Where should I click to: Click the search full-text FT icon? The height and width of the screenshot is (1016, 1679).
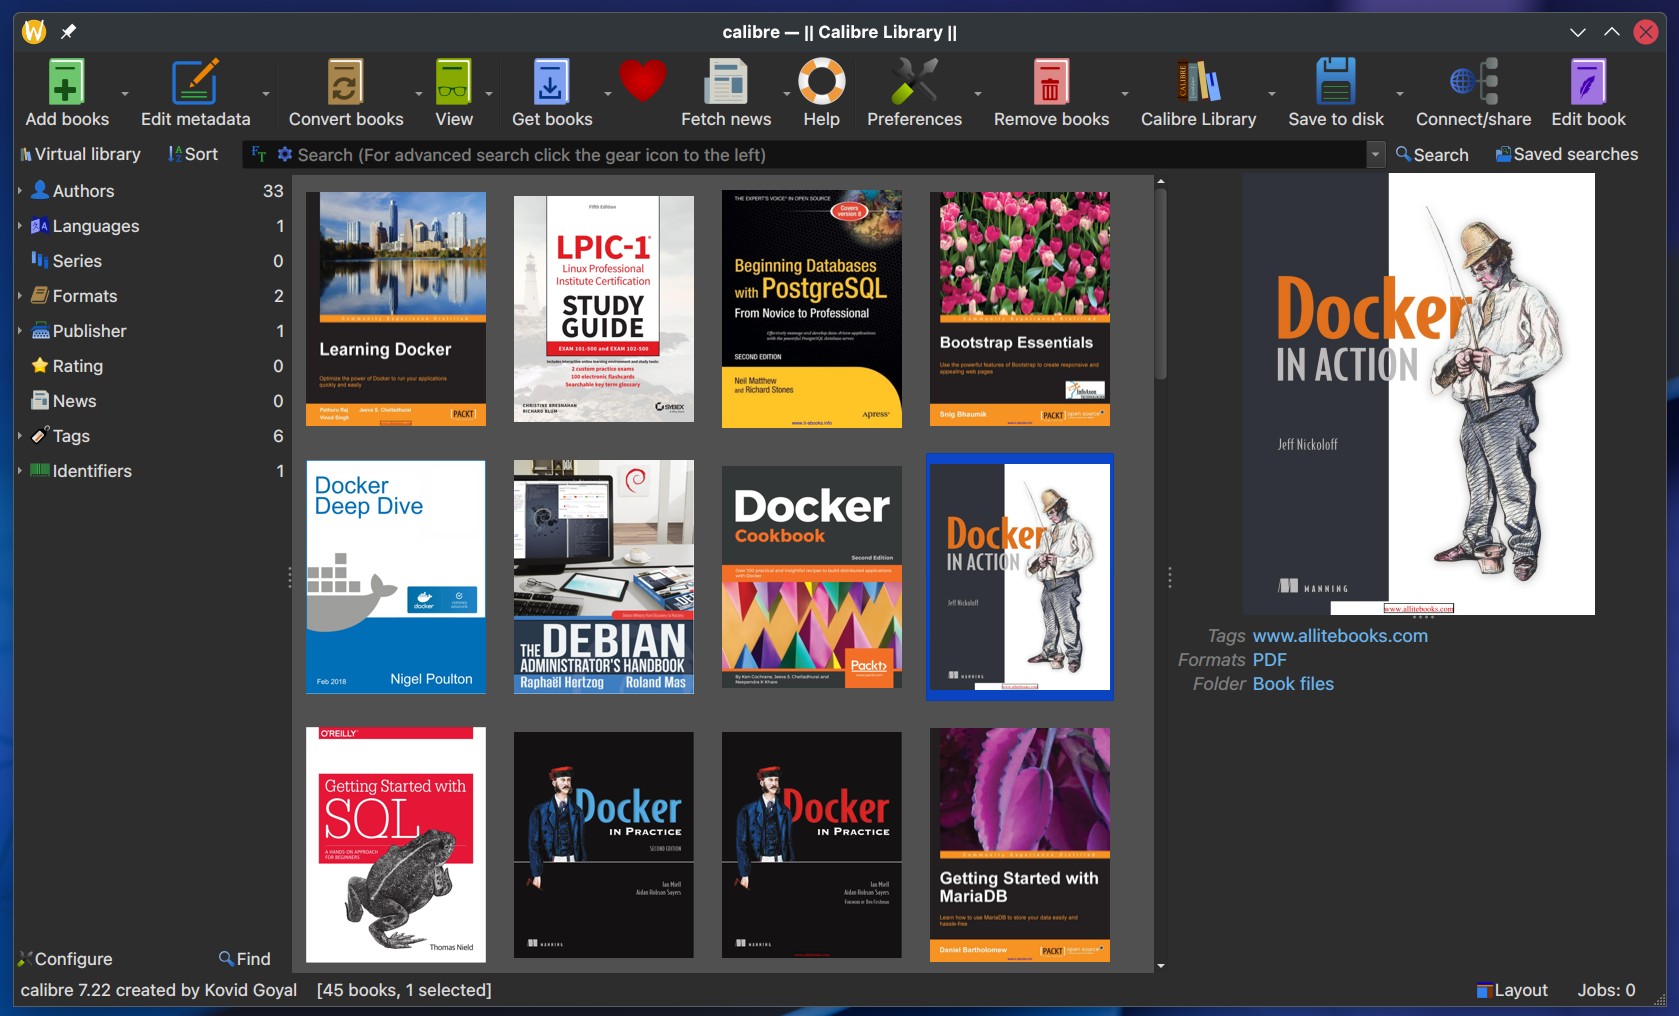[x=259, y=154]
